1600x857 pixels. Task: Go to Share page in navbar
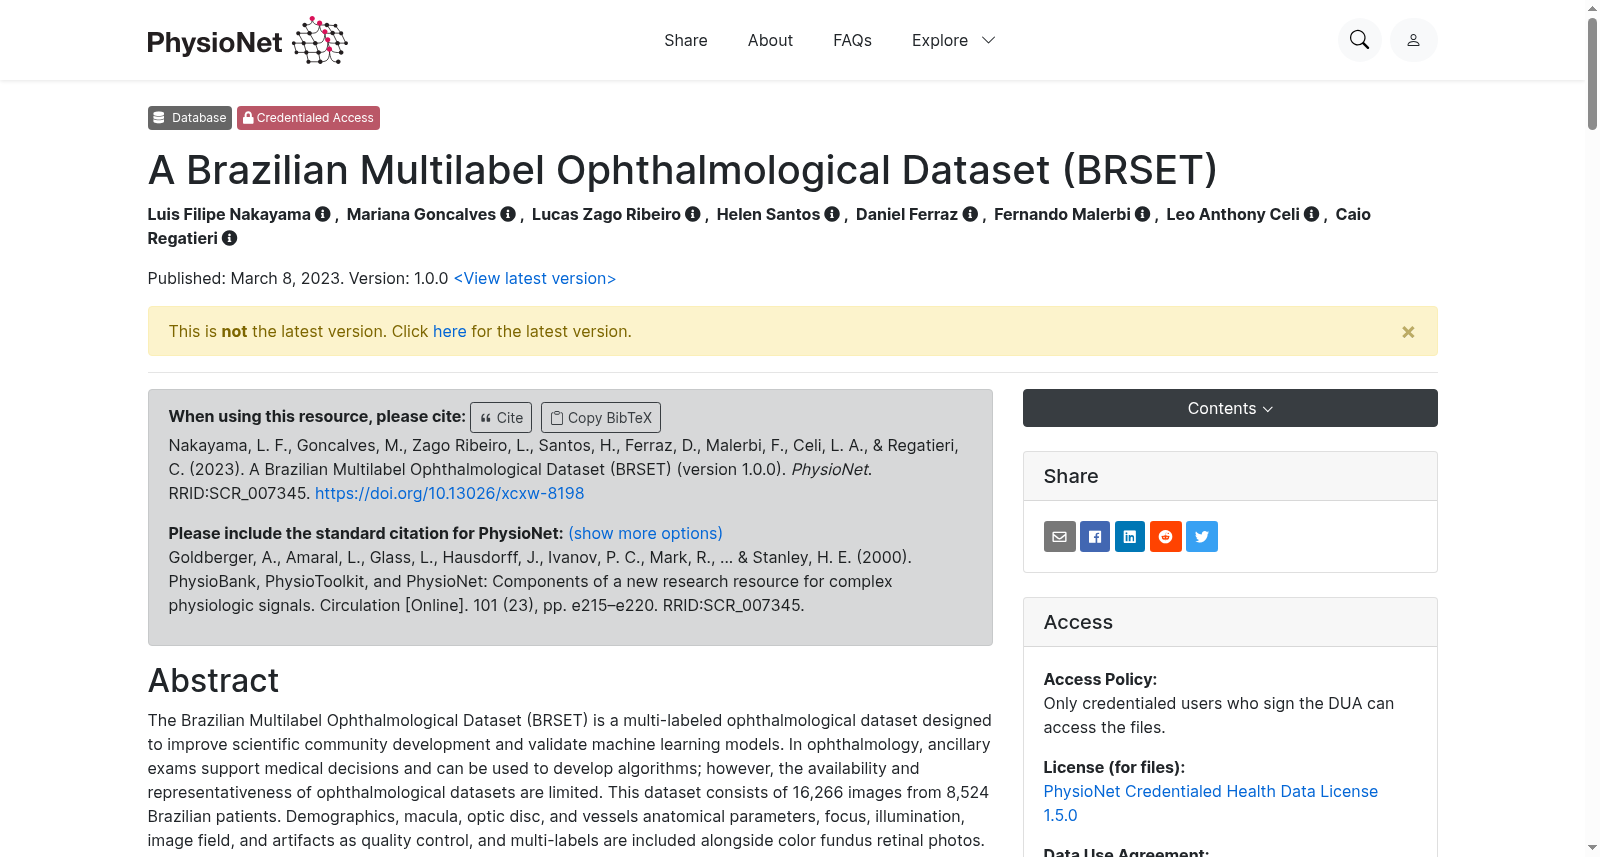pyautogui.click(x=686, y=40)
